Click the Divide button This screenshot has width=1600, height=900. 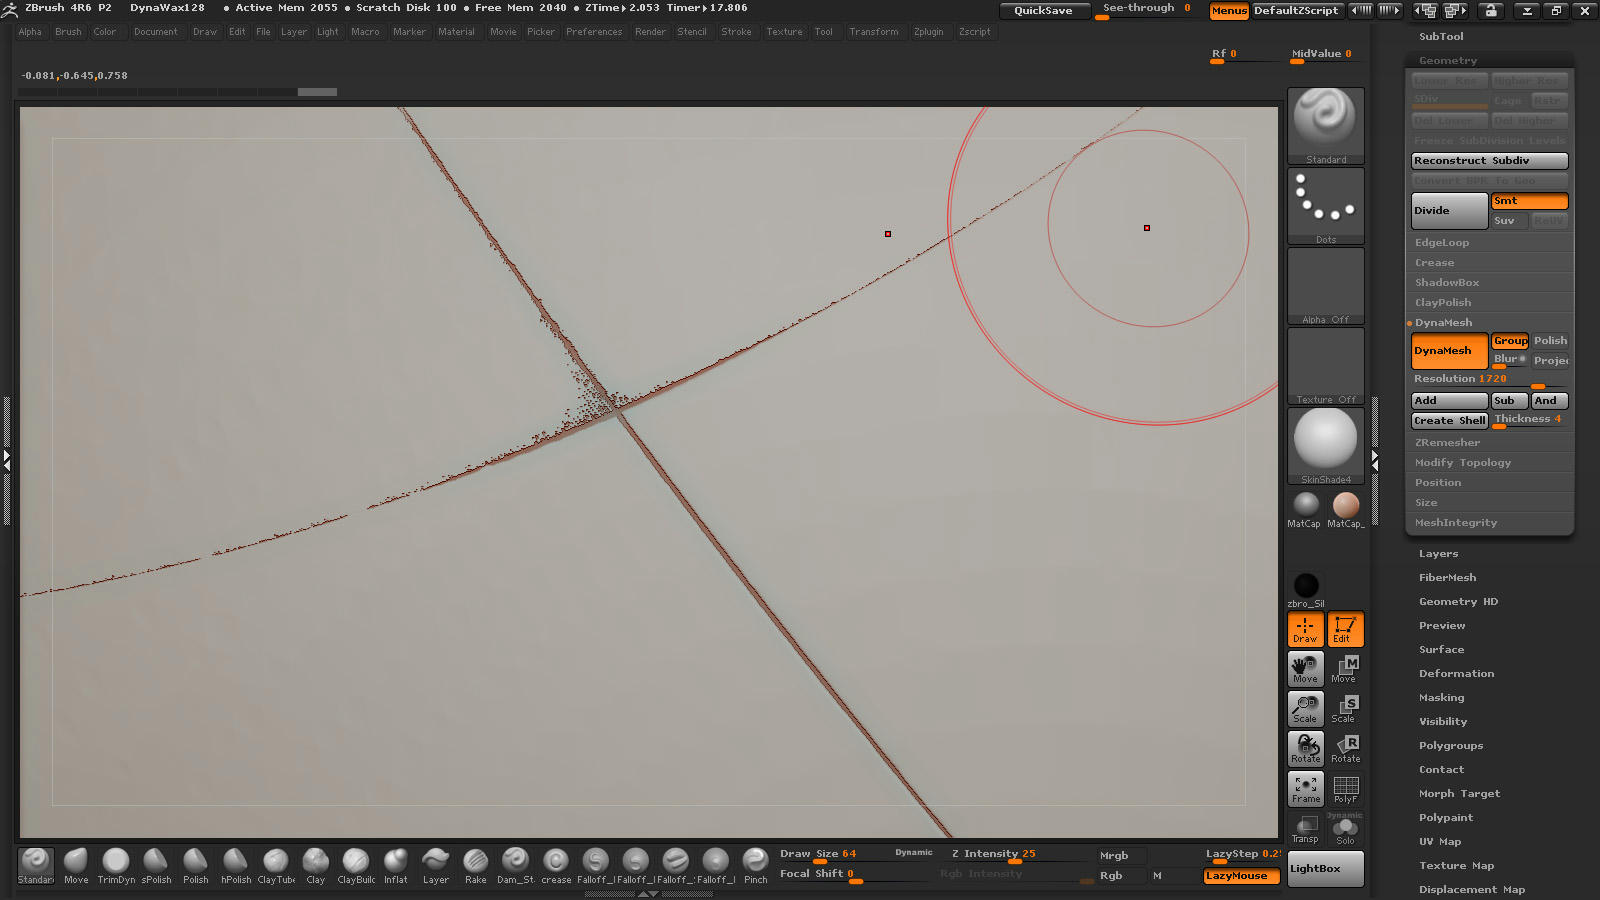tap(1450, 211)
